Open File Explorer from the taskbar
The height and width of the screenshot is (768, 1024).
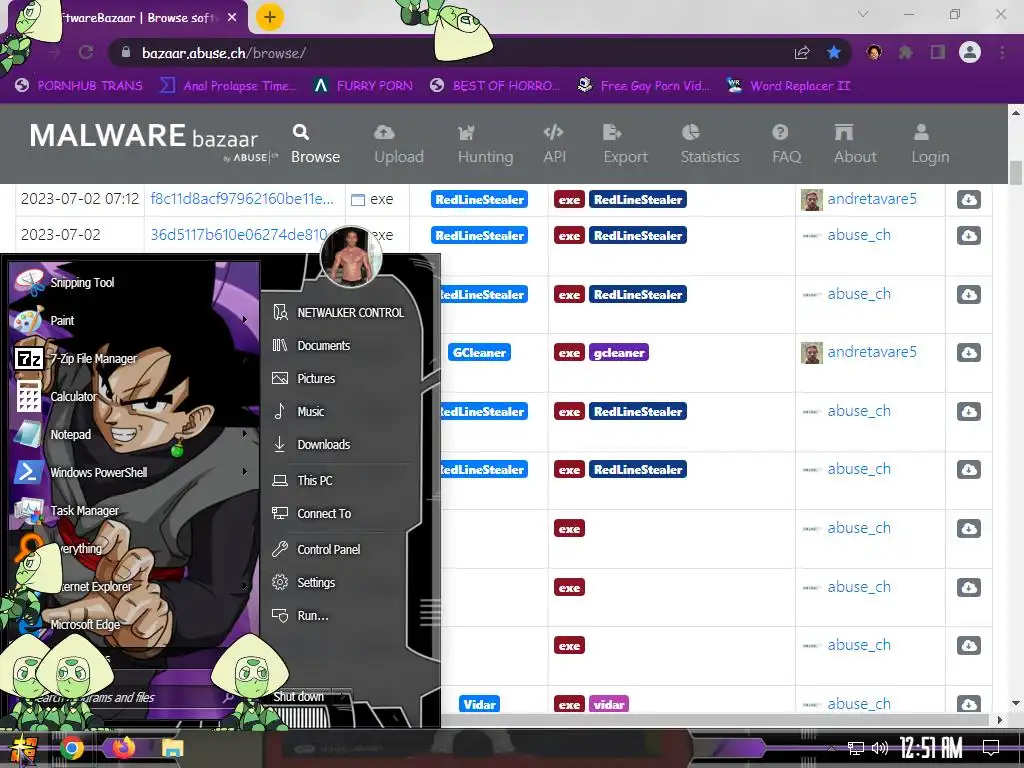(173, 748)
